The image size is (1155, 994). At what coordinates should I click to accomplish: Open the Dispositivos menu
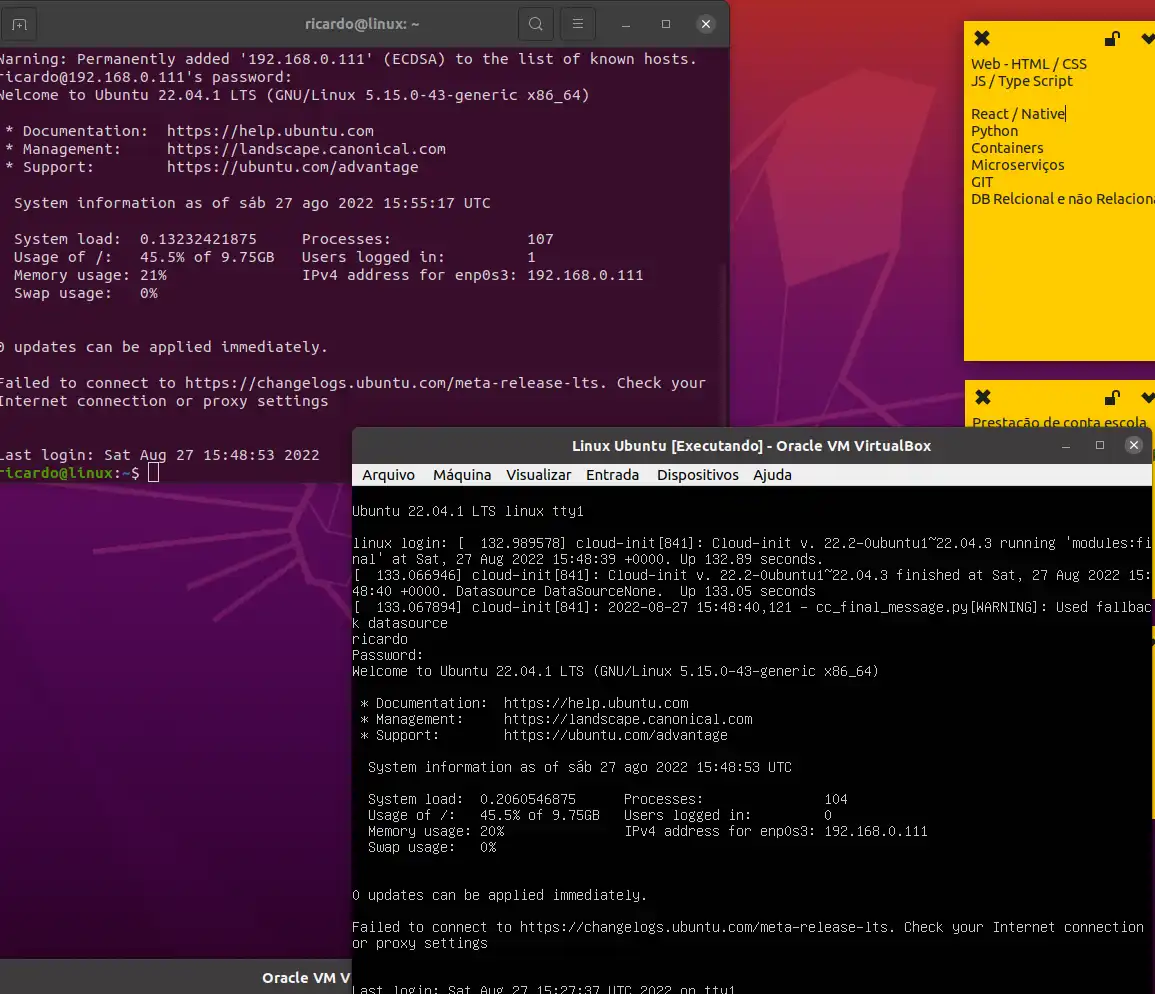[x=697, y=475]
